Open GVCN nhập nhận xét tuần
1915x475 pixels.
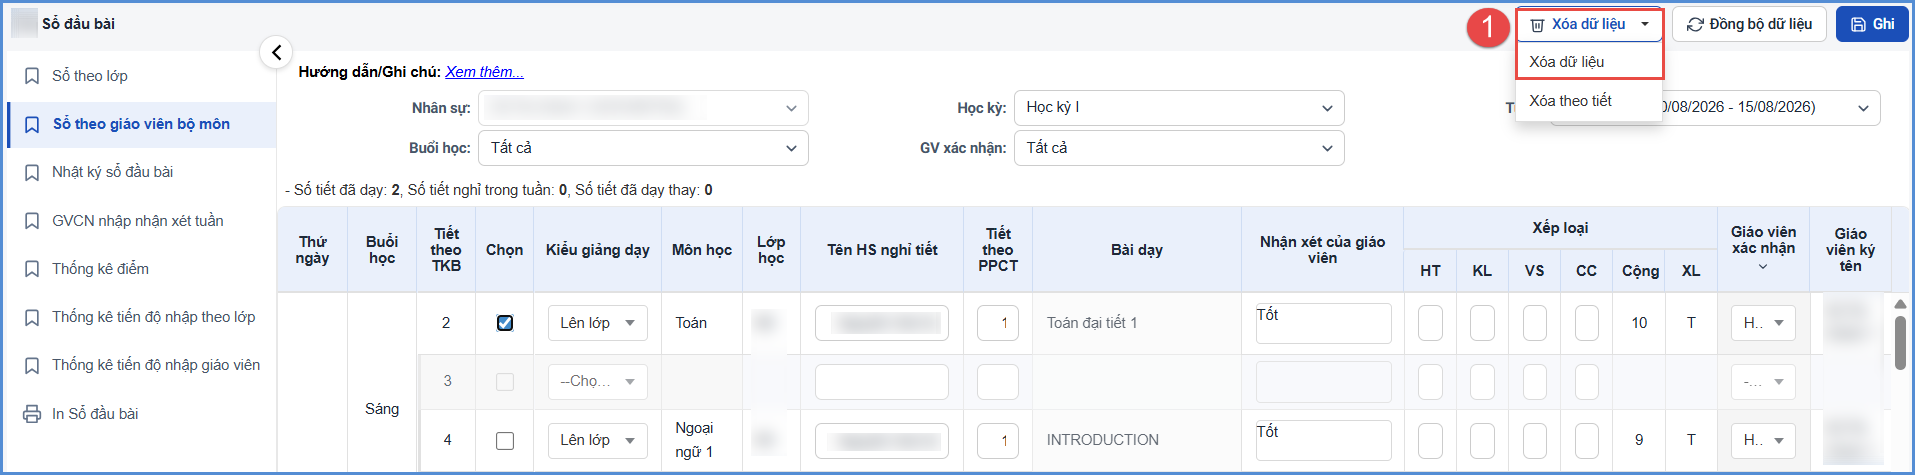140,221
